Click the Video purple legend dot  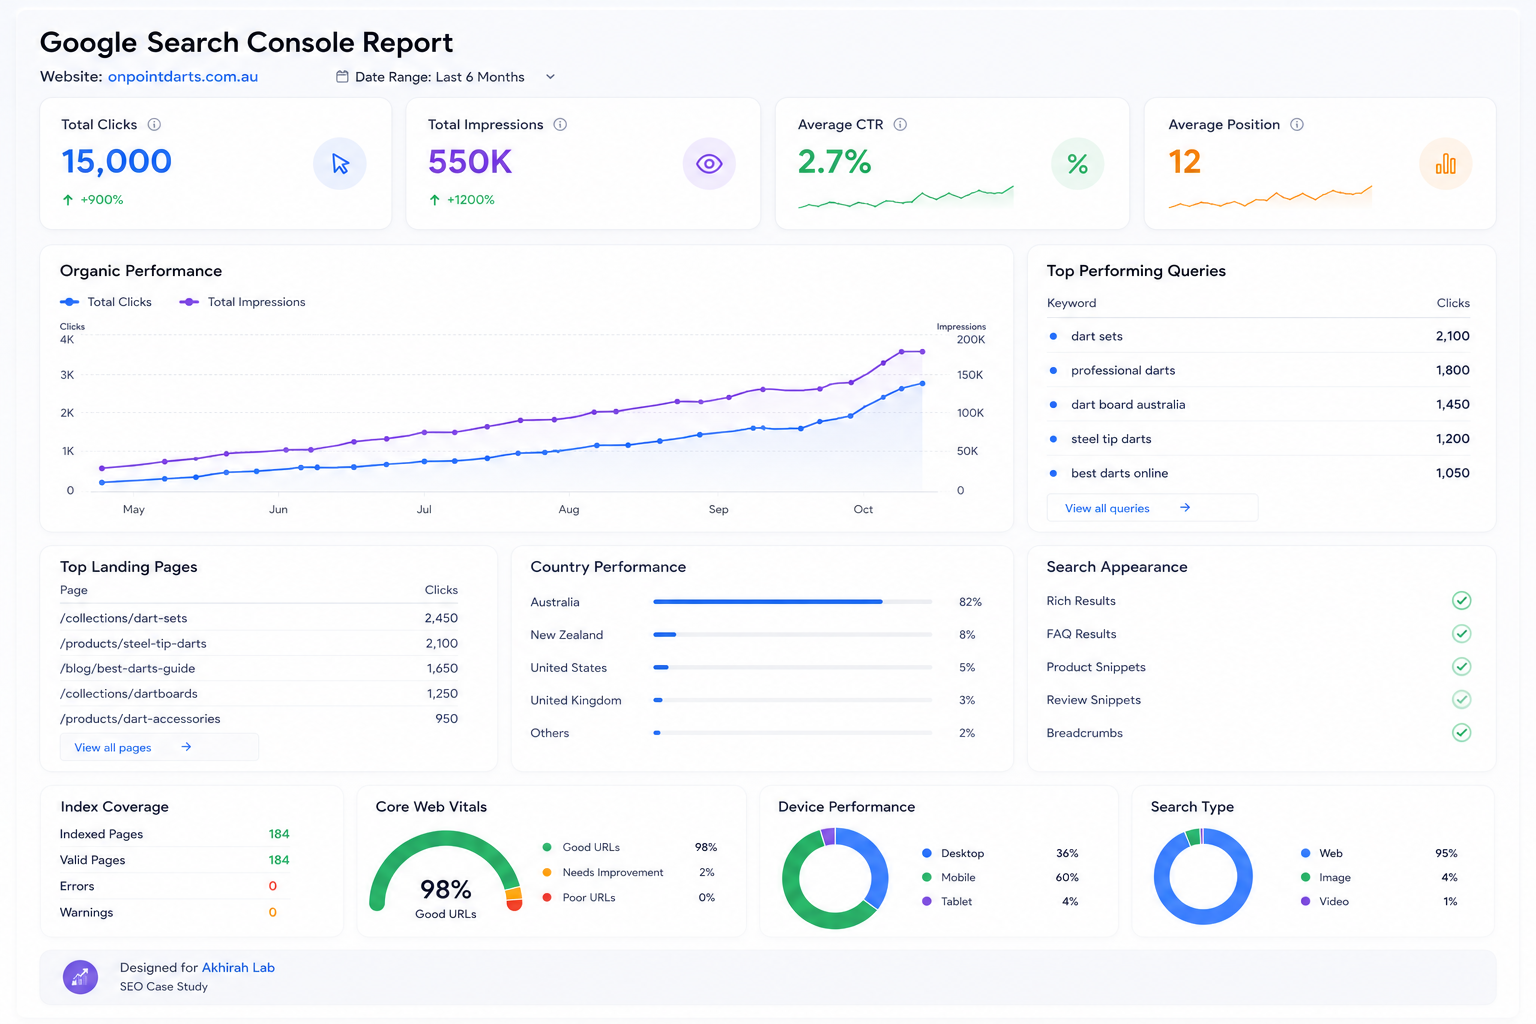pos(1306,902)
